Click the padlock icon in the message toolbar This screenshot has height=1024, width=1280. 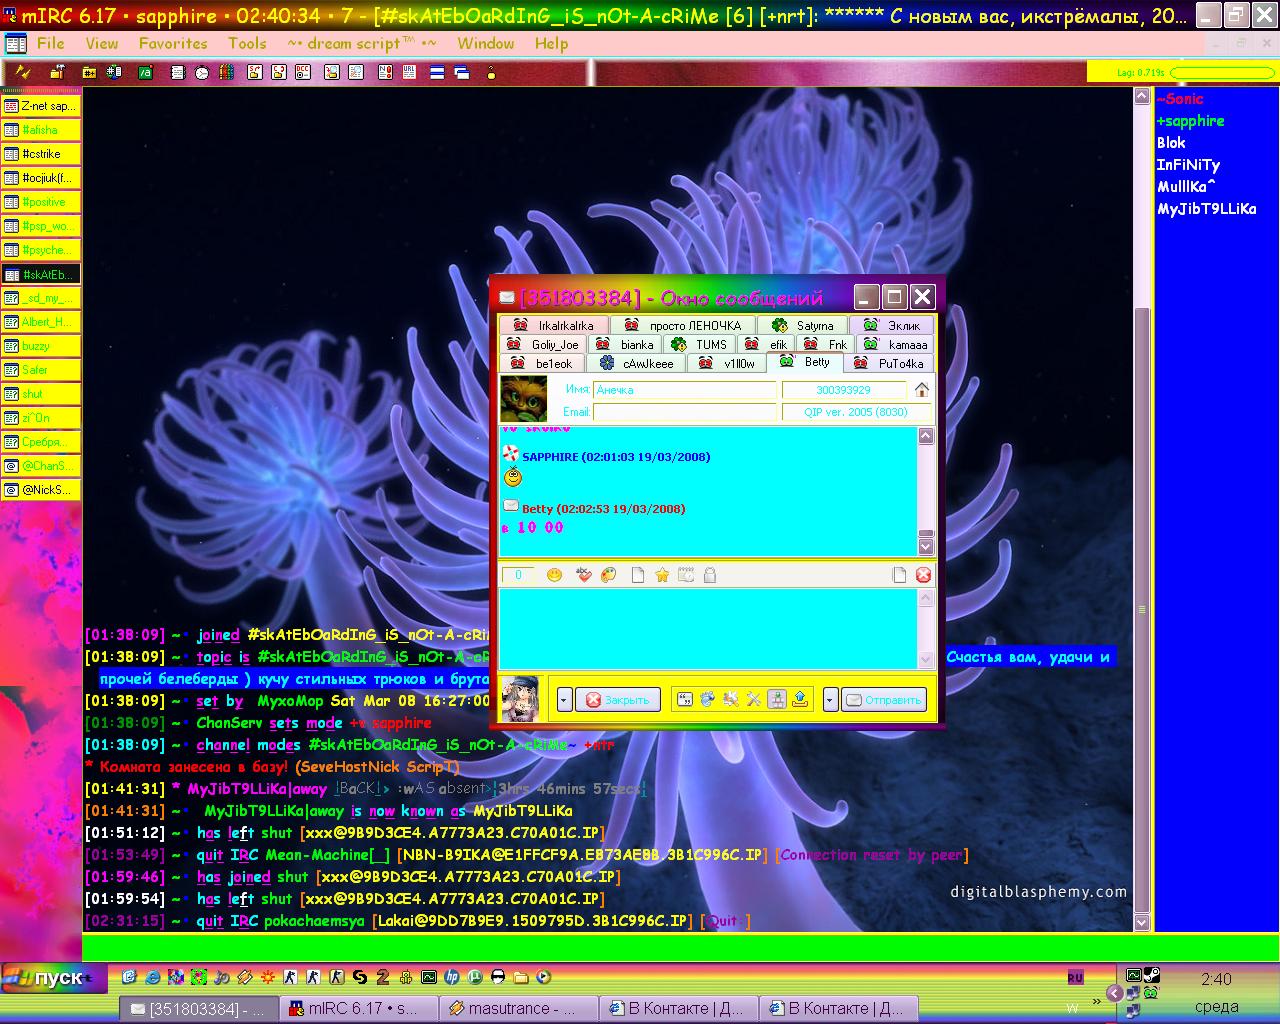[710, 575]
